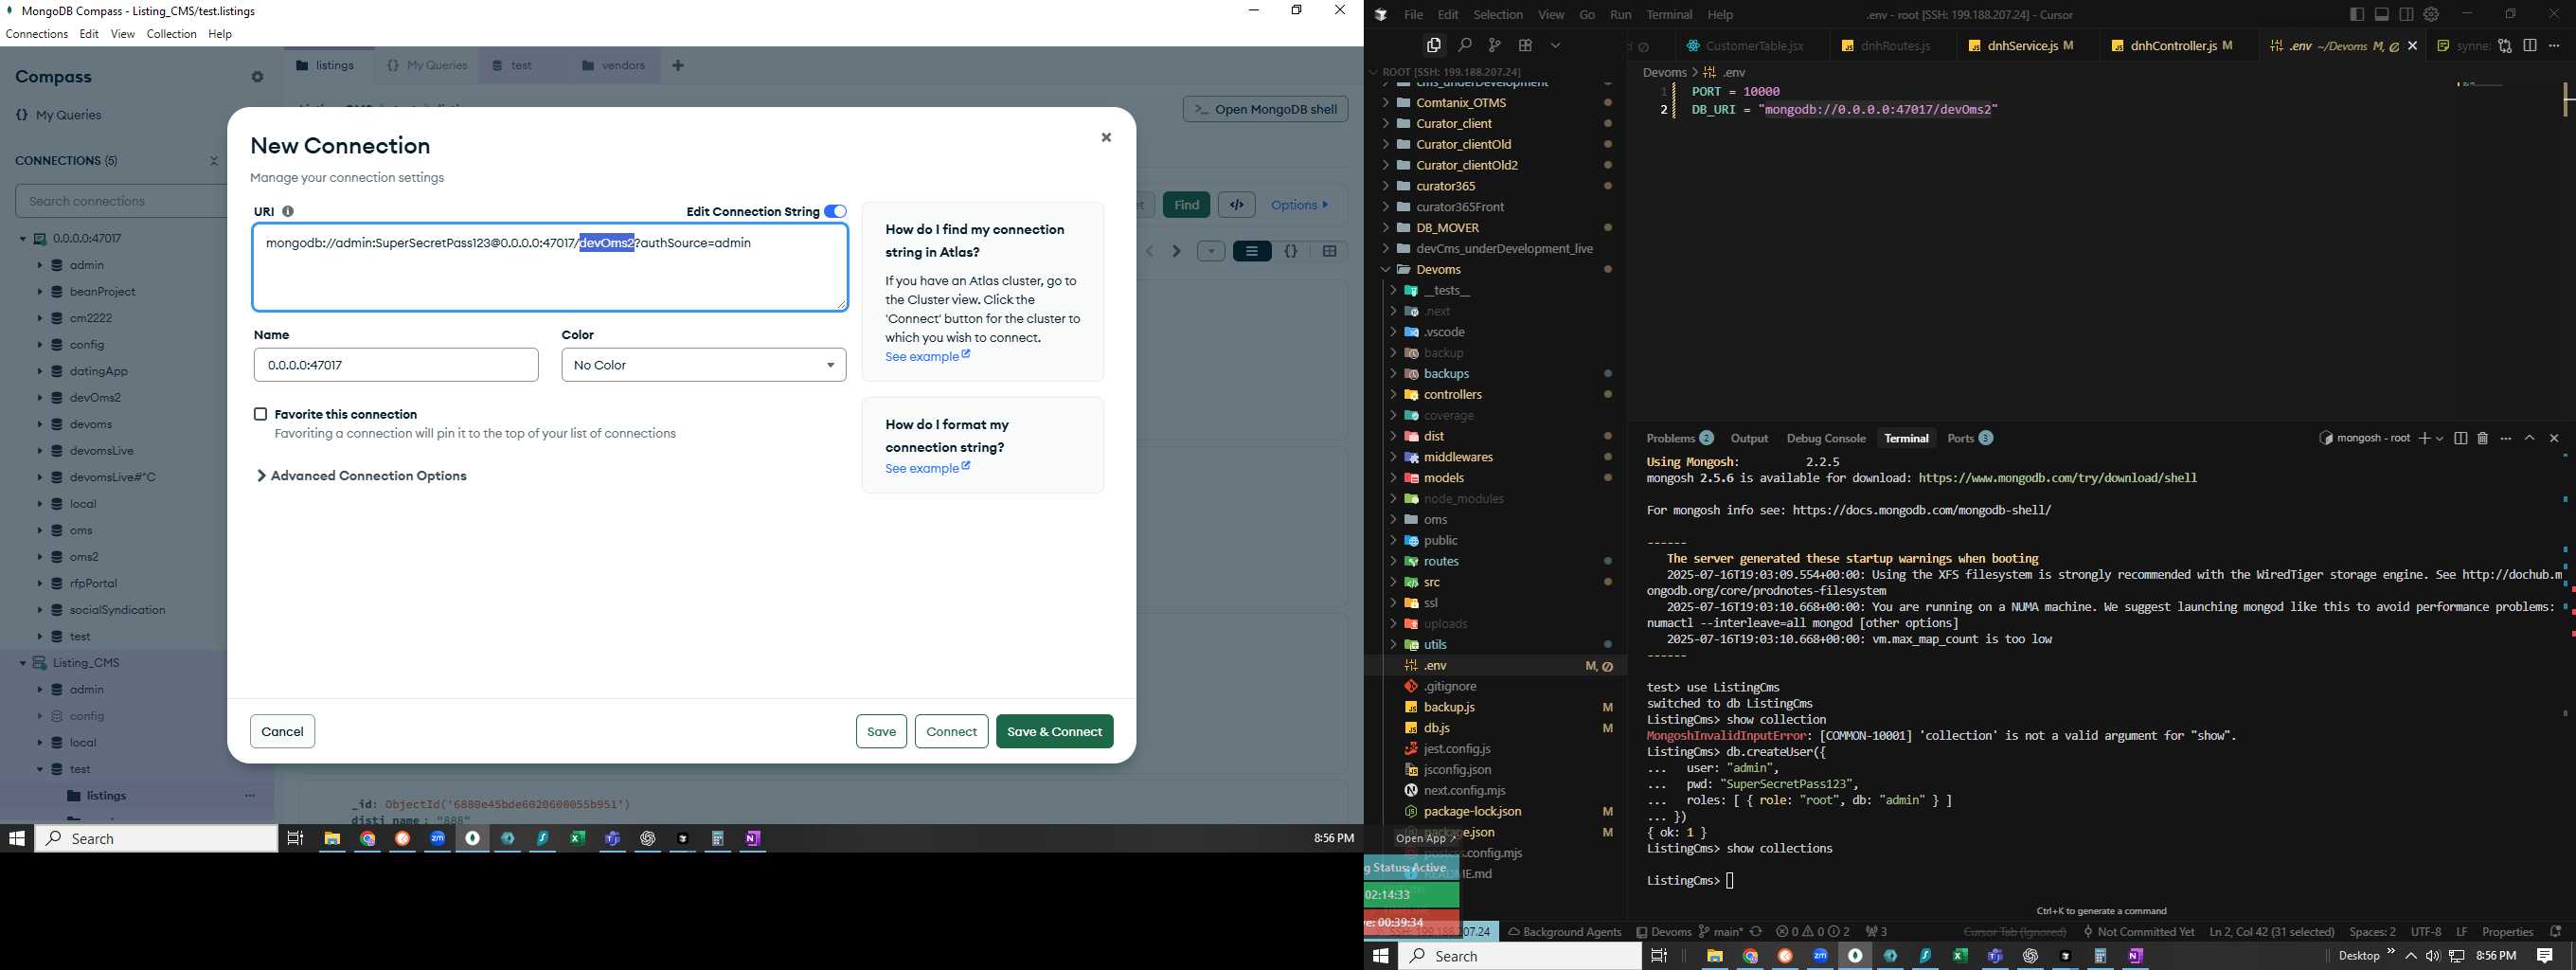
Task: Click volume icon in system tray
Action: pos(2432,956)
